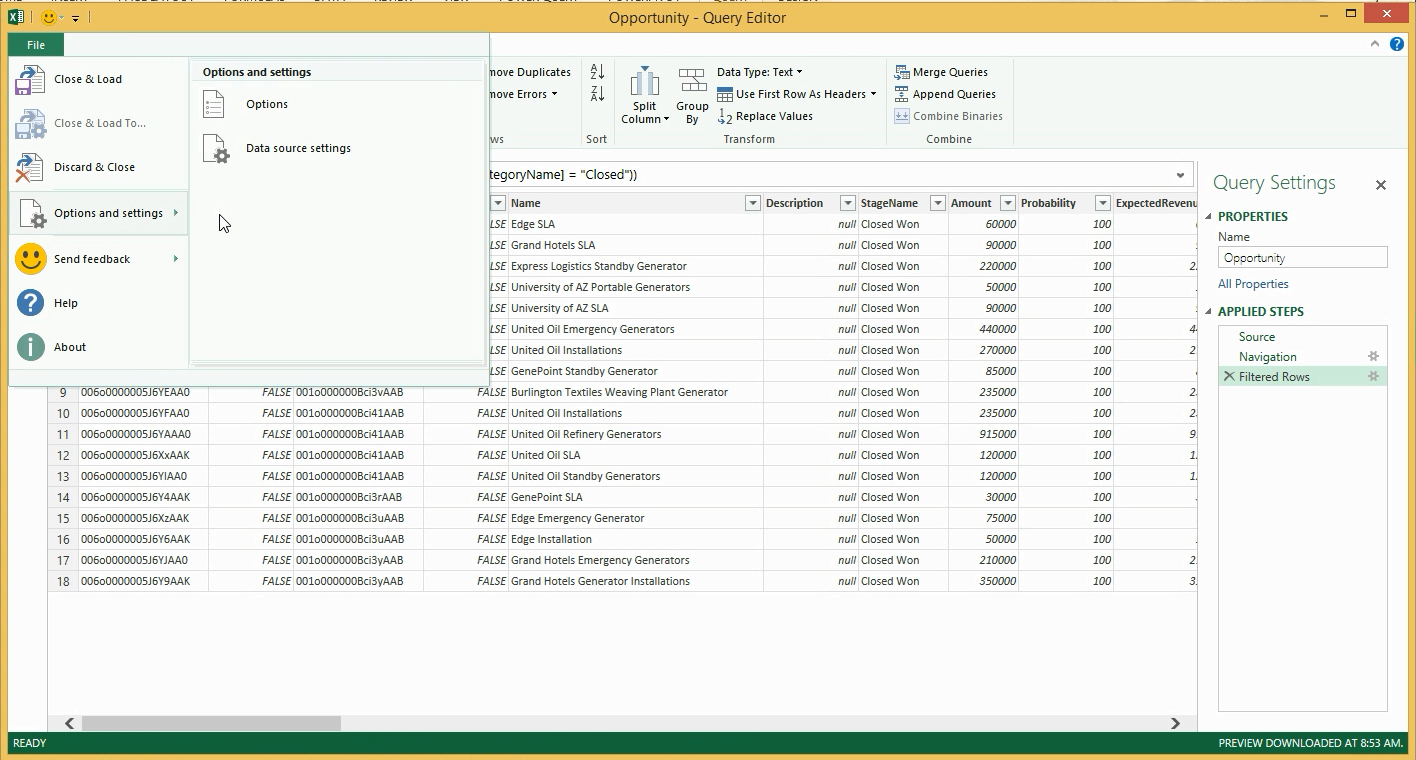Collapse the APPLIED STEPS section
1416x760 pixels.
click(x=1208, y=312)
